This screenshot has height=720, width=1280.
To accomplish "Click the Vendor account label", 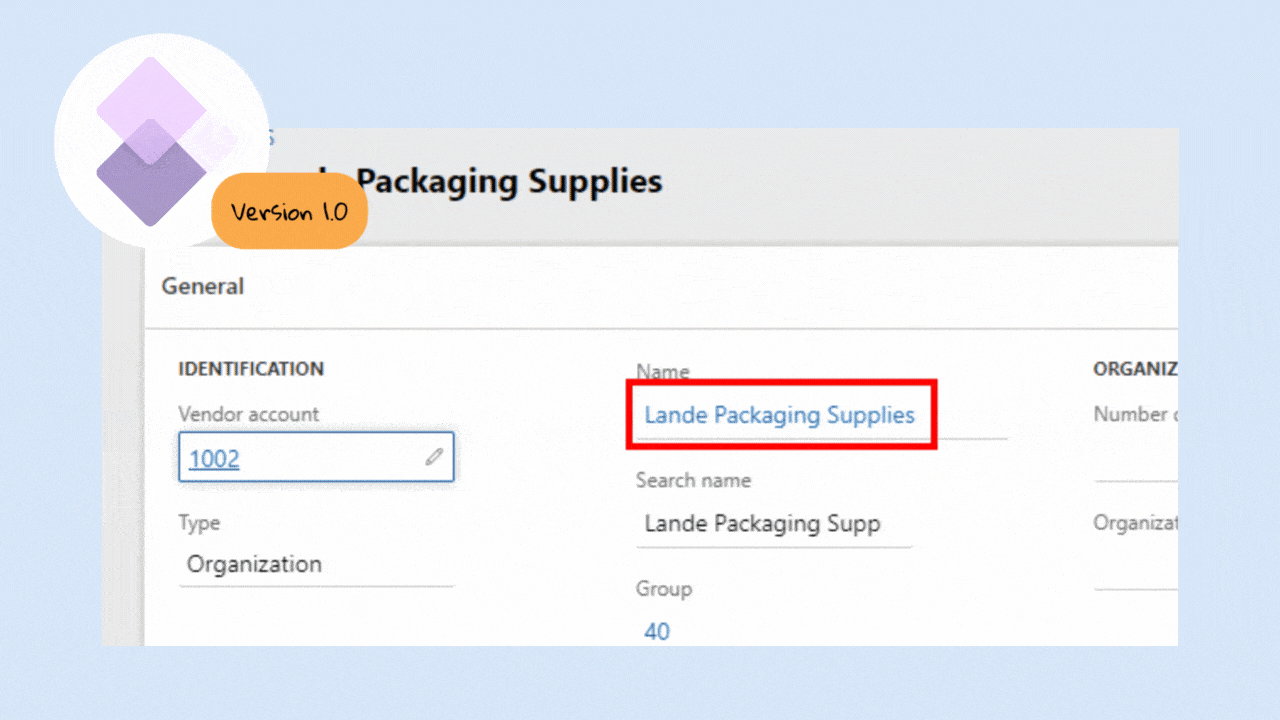I will [x=248, y=414].
